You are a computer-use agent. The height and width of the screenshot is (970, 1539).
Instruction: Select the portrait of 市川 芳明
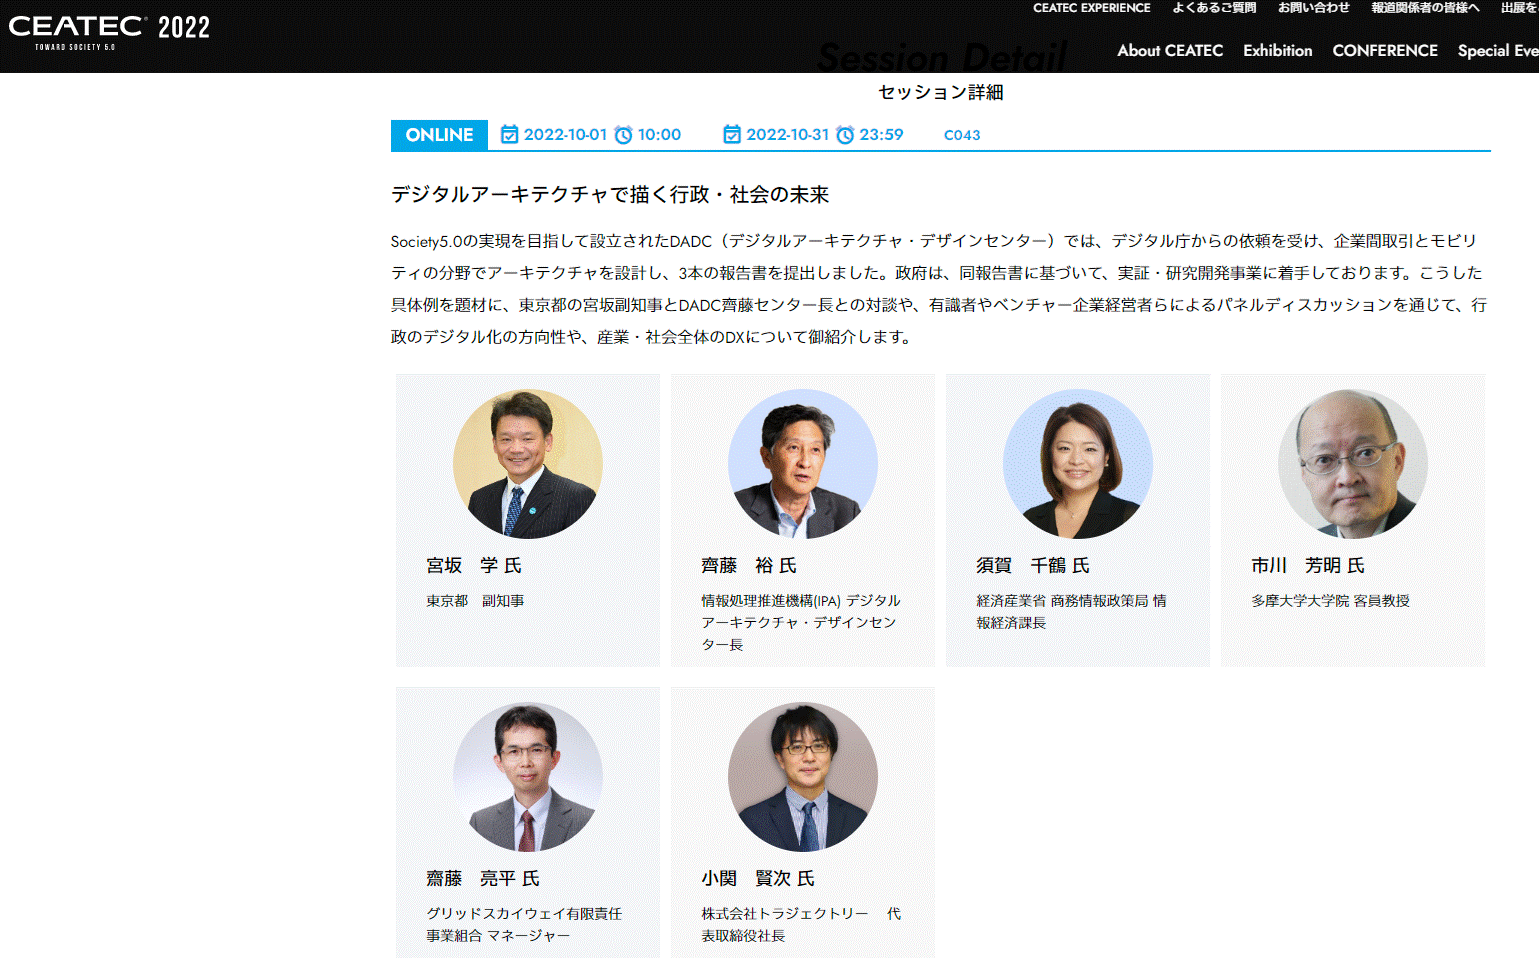pyautogui.click(x=1352, y=464)
